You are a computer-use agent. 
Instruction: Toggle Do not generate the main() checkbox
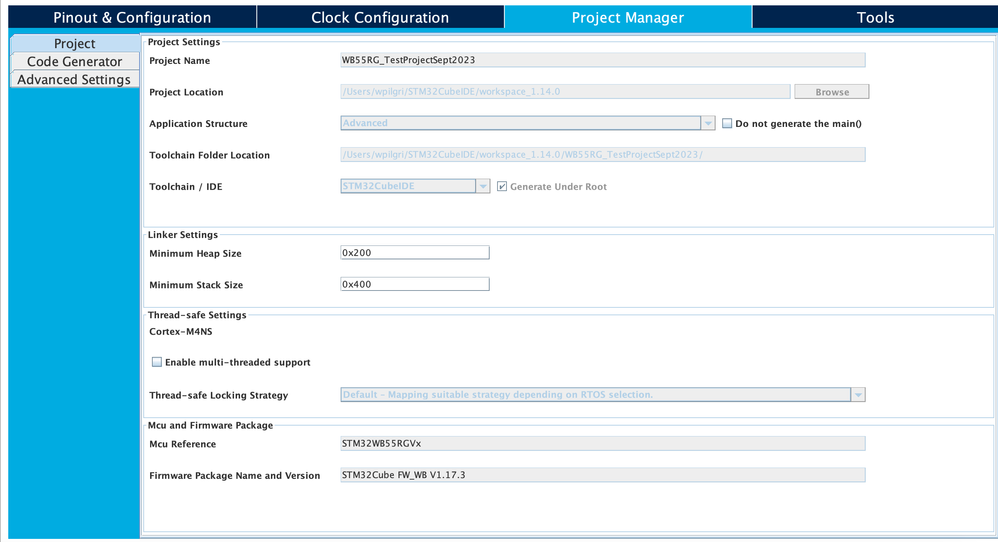click(727, 123)
